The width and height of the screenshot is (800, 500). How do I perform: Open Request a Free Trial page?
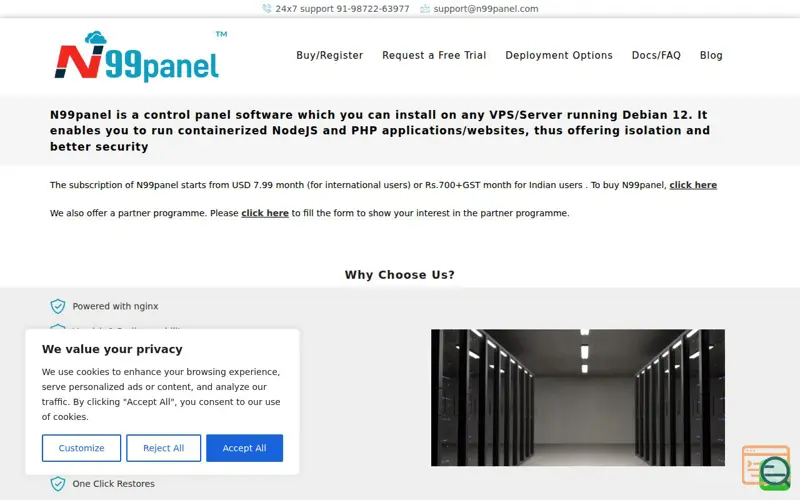pos(434,55)
